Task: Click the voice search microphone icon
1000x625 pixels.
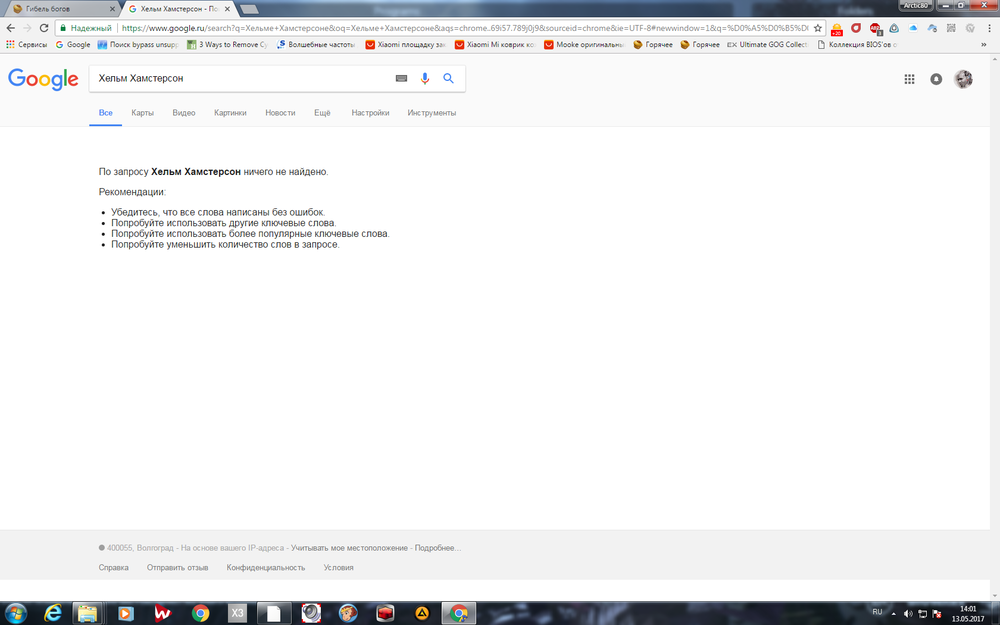Action: (425, 78)
